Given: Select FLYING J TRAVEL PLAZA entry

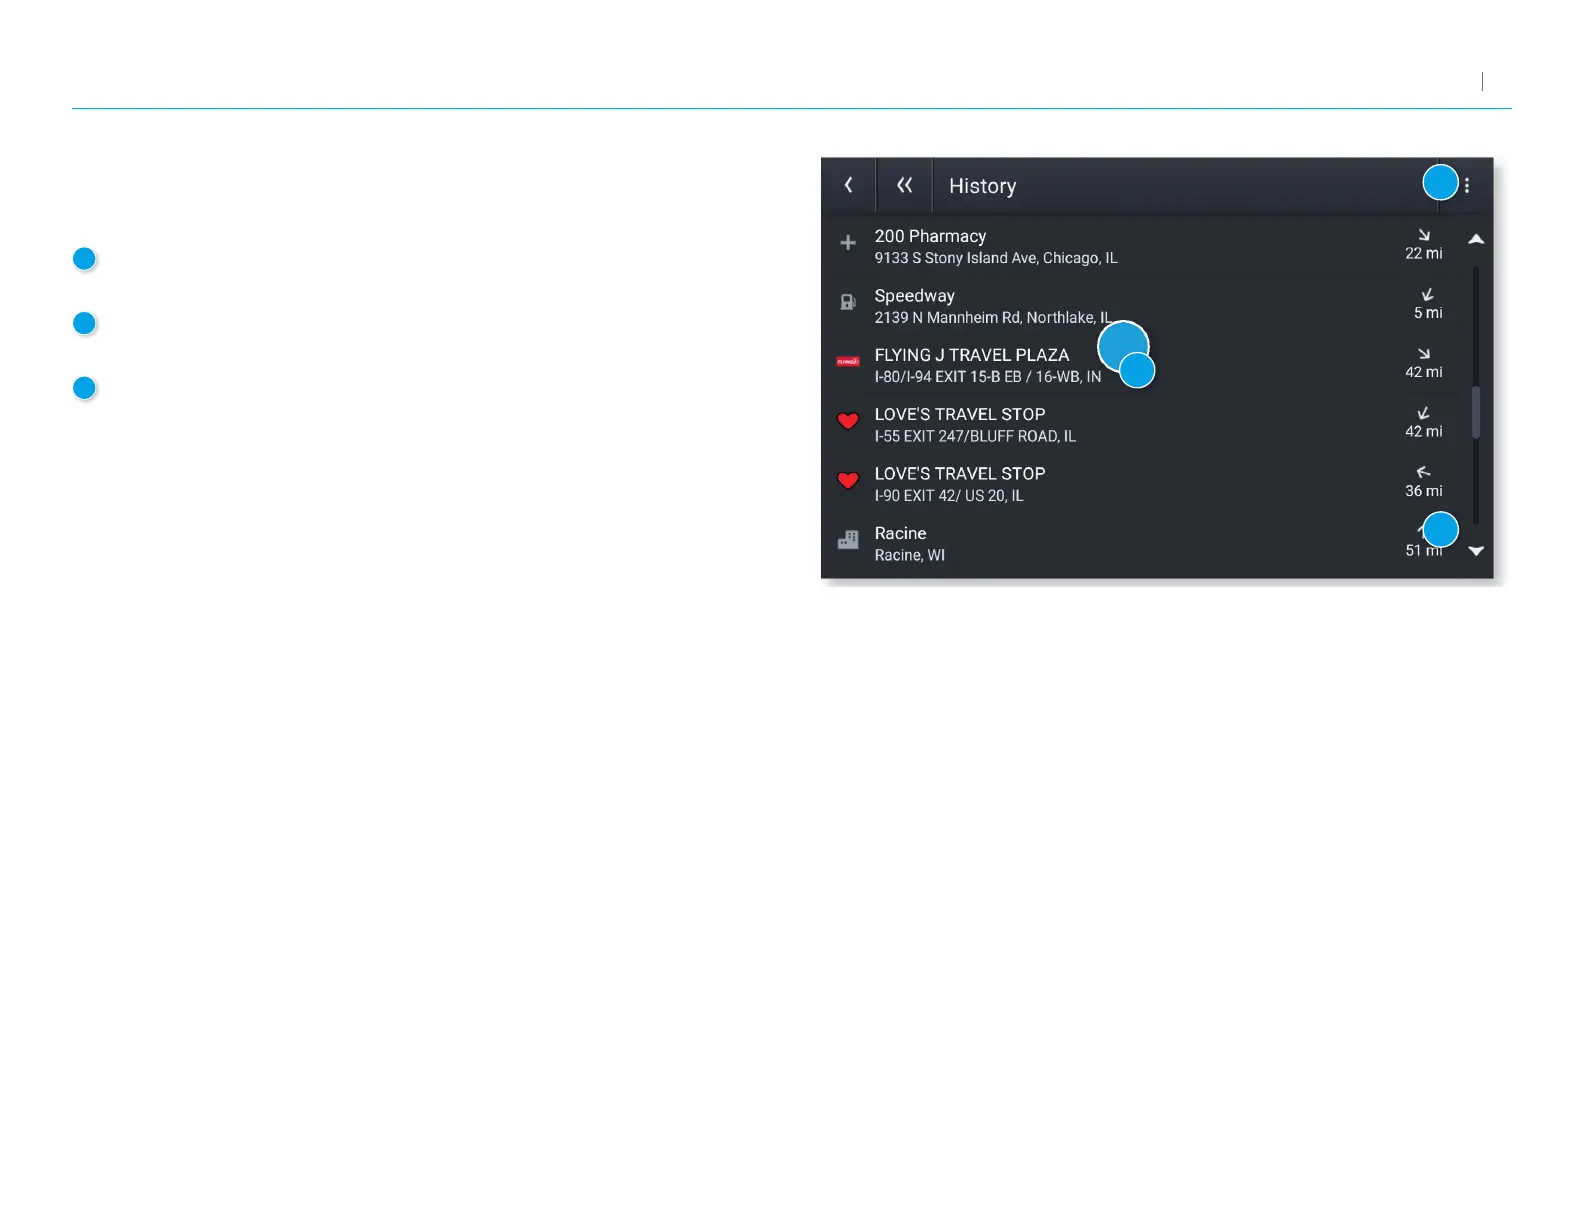Looking at the screenshot, I should [1140, 365].
